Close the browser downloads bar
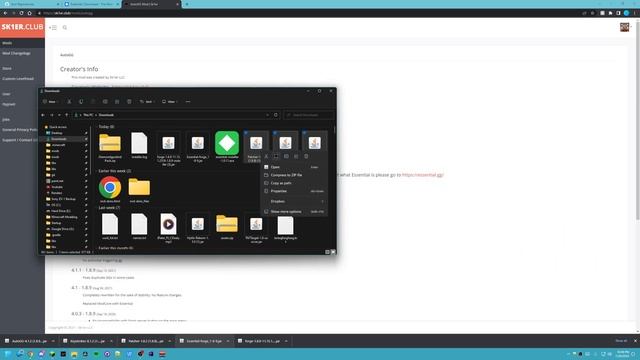Viewport: 640px width, 360px height. point(635,341)
